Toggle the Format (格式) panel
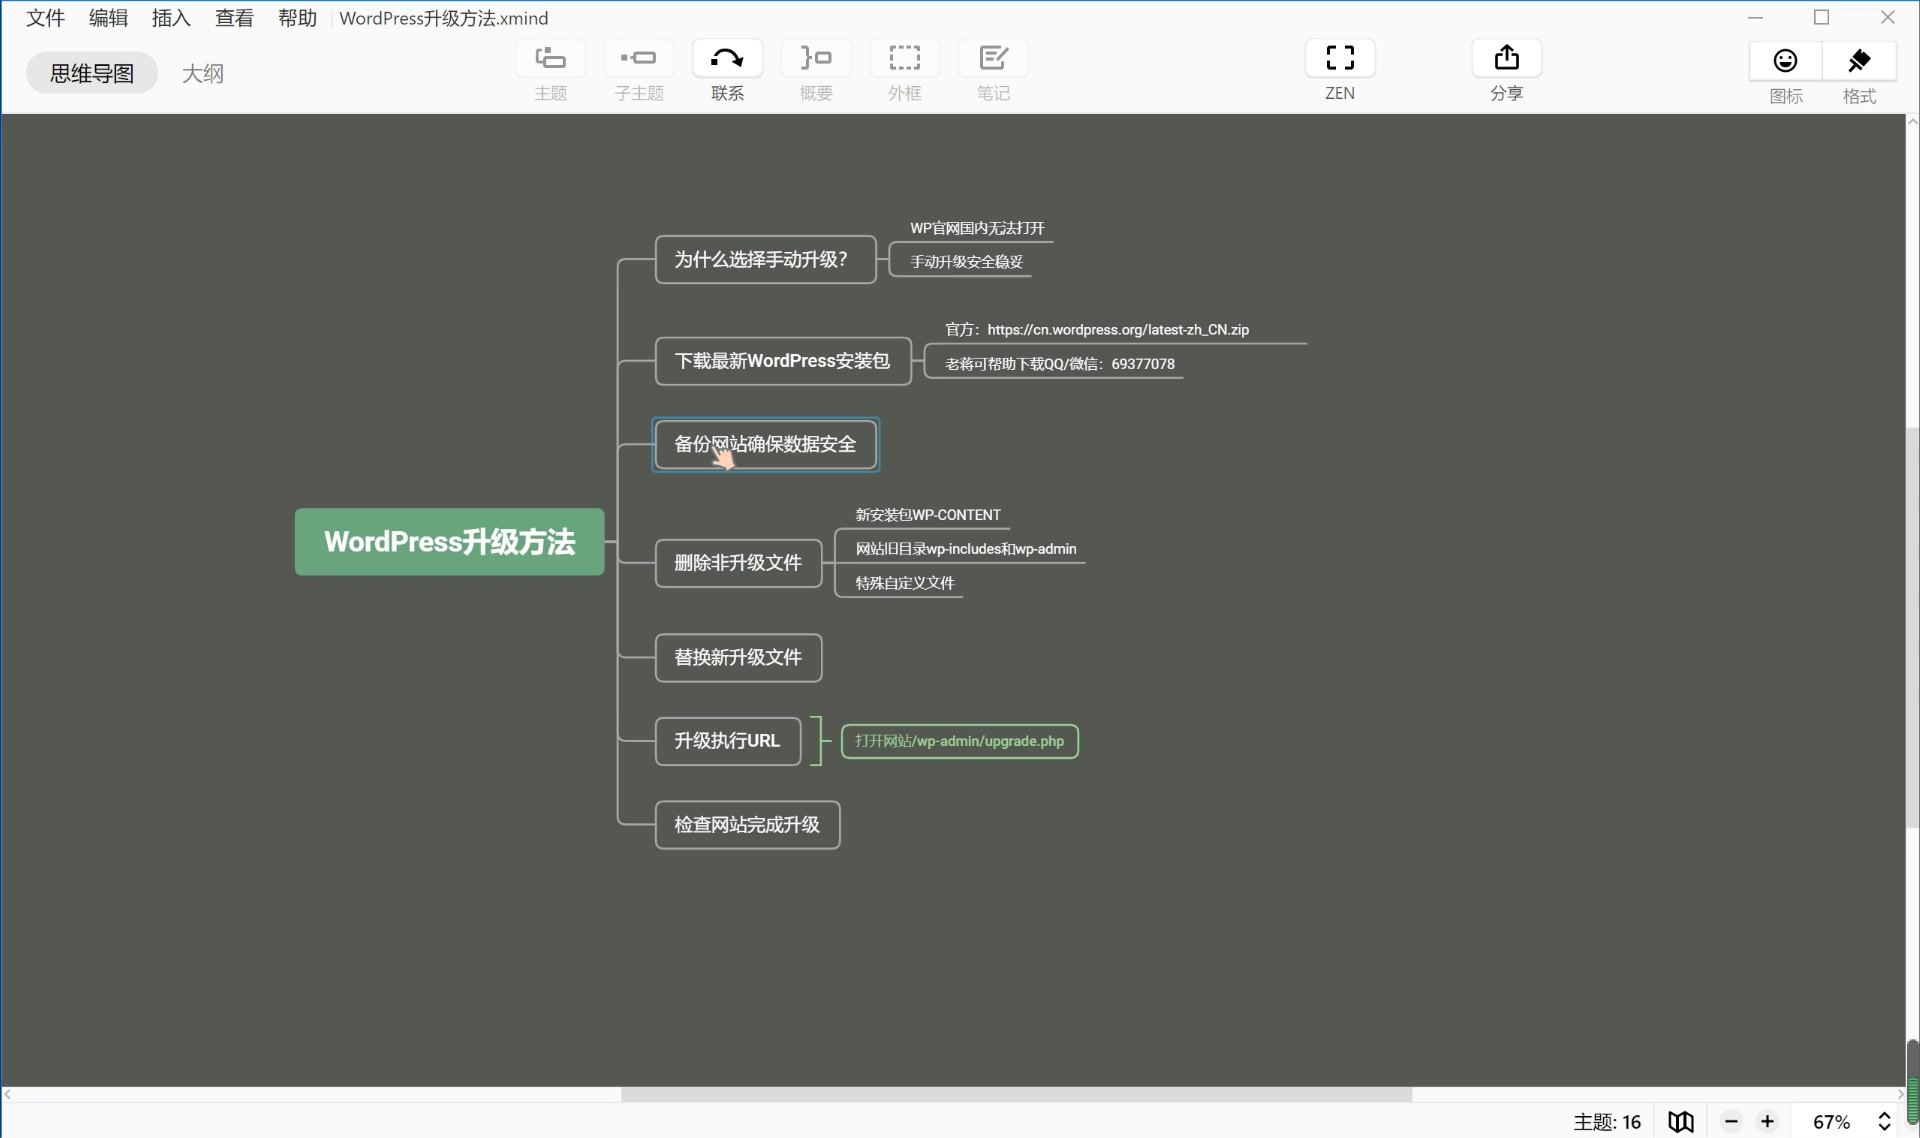 point(1859,62)
